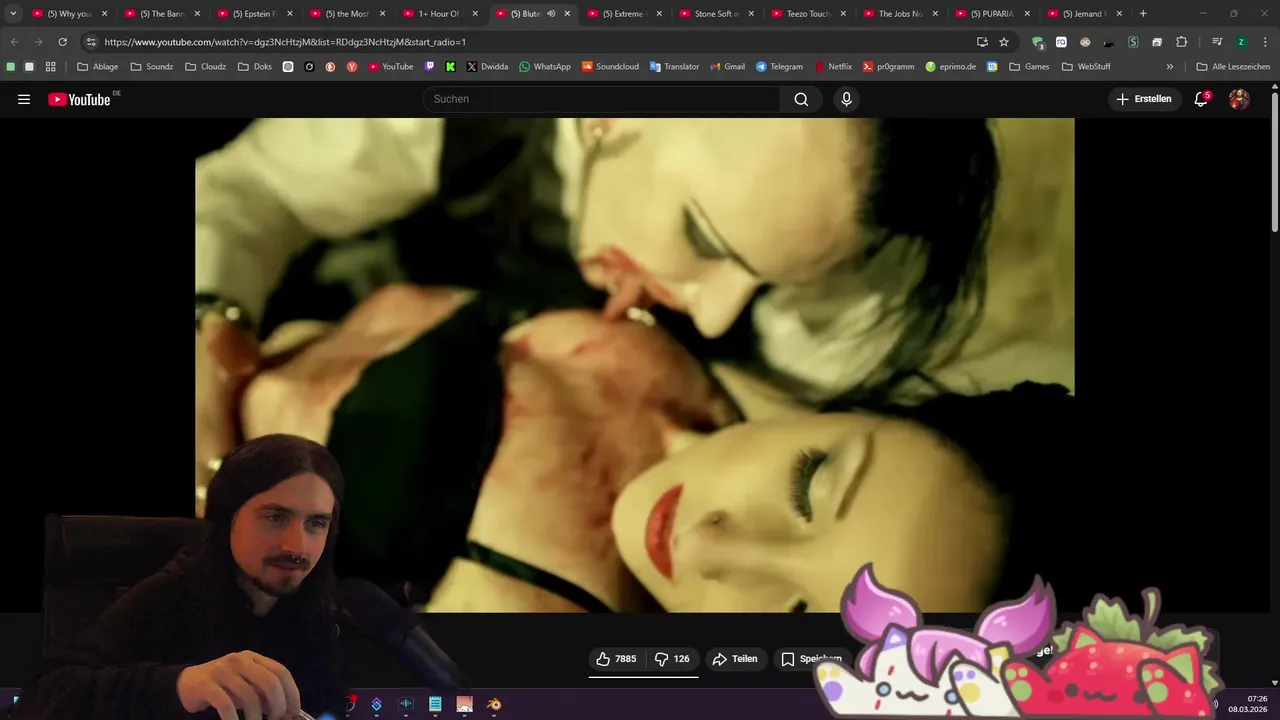Open Telegram bookmark
The height and width of the screenshot is (720, 1280).
[779, 67]
